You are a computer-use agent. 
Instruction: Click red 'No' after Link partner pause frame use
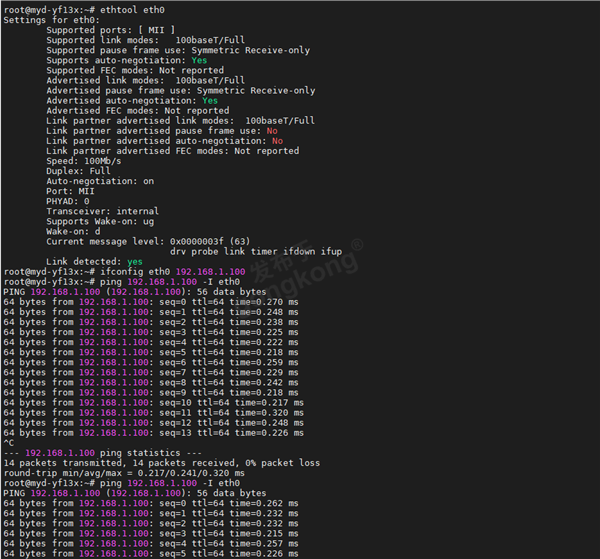[272, 131]
